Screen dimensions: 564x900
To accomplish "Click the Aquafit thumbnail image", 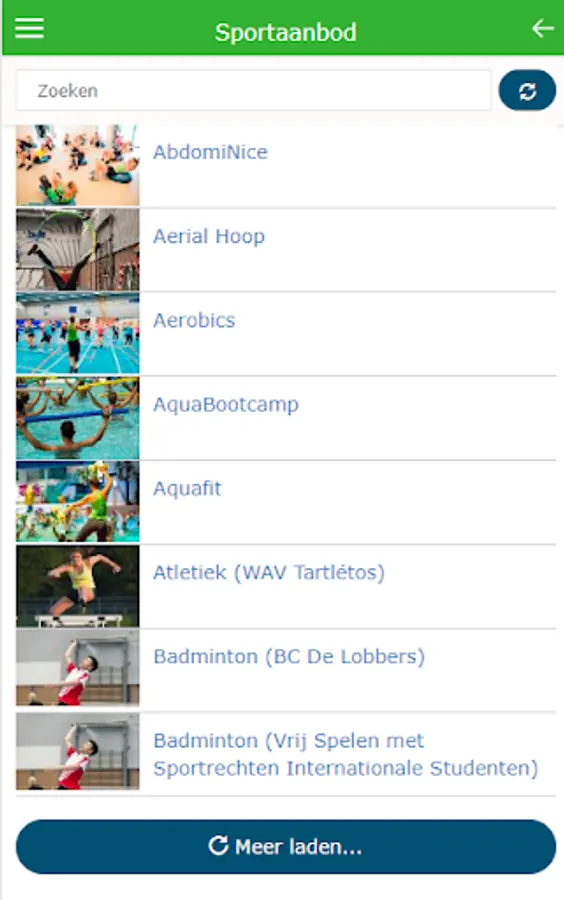I will coord(77,502).
